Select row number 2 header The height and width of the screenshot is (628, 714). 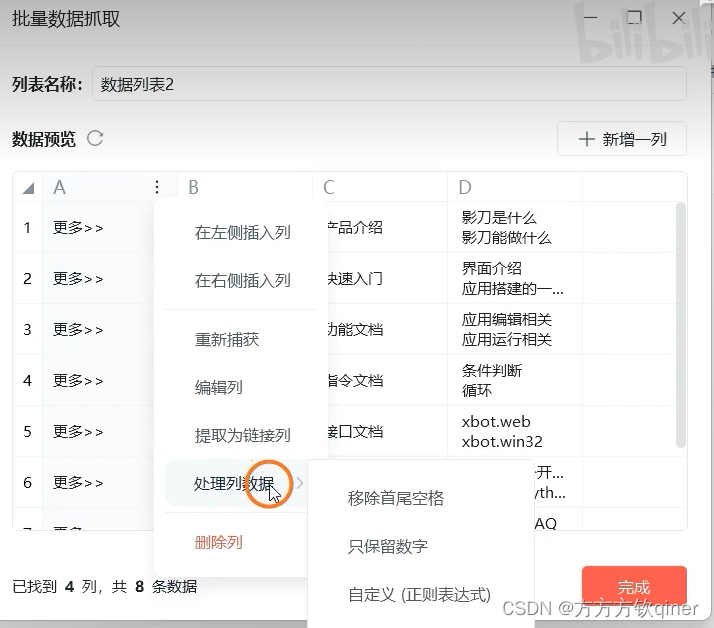pyautogui.click(x=27, y=278)
